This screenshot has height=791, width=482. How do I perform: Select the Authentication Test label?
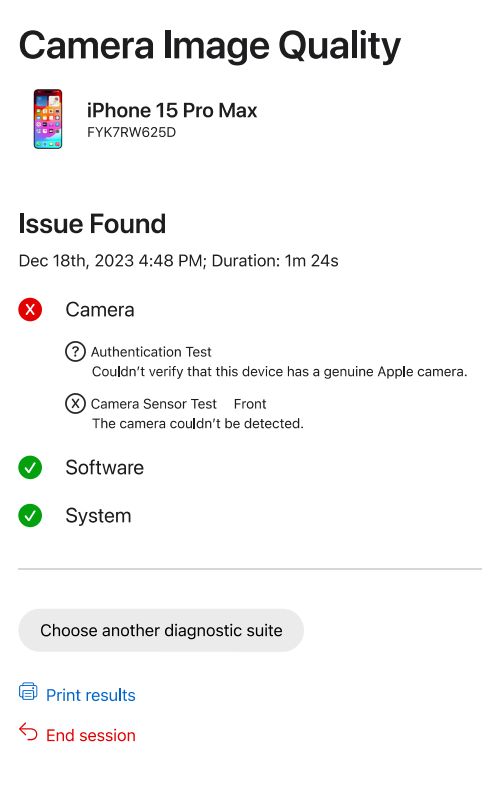click(x=151, y=352)
